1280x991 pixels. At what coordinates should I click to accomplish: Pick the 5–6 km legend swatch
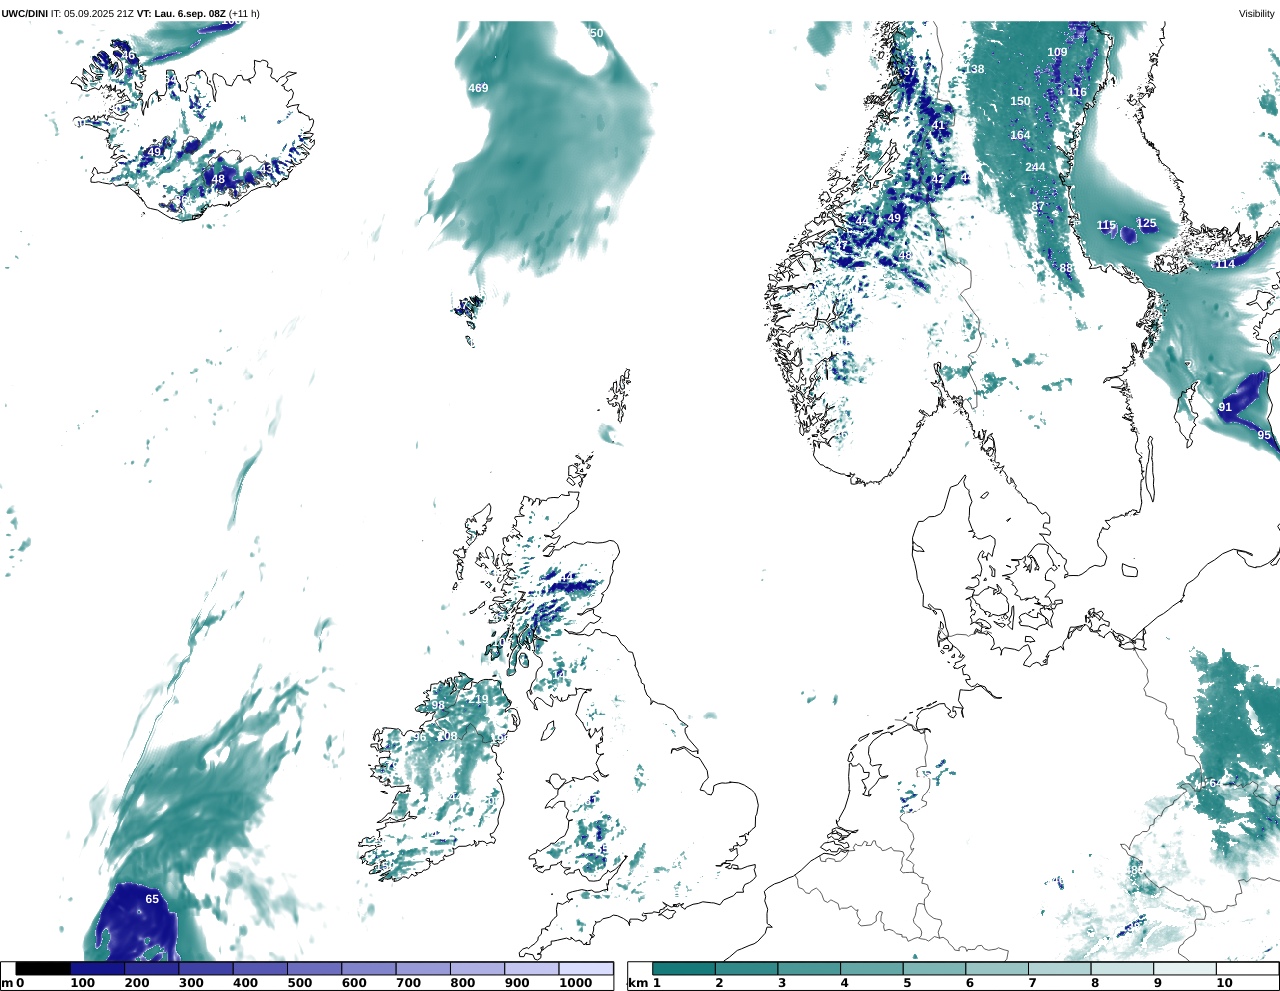(x=934, y=968)
